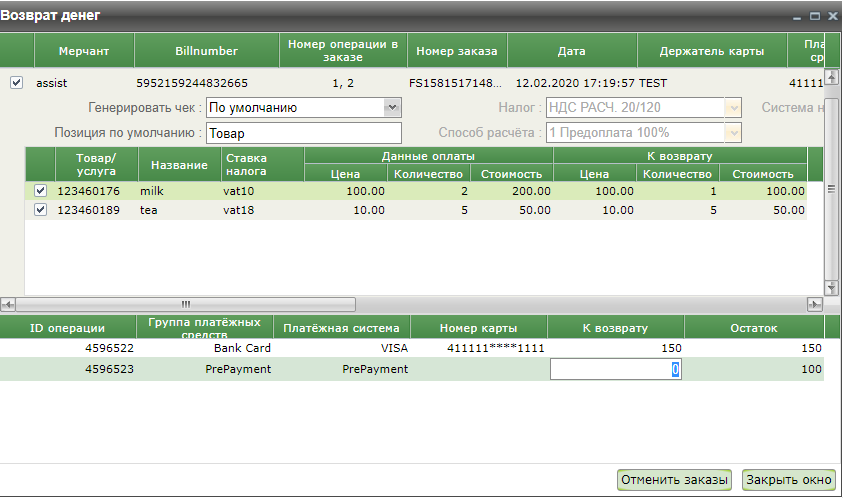
Task: Maximize the Возврат денег window
Action: 815,16
